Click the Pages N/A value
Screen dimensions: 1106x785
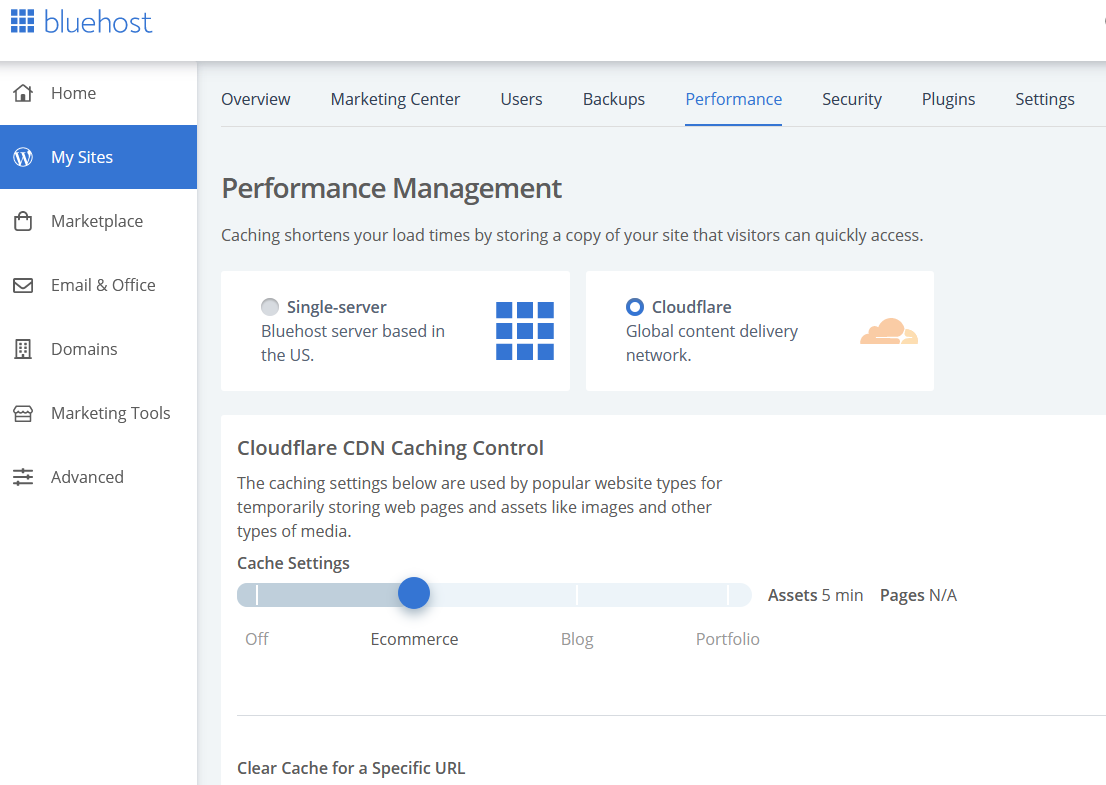click(x=918, y=595)
